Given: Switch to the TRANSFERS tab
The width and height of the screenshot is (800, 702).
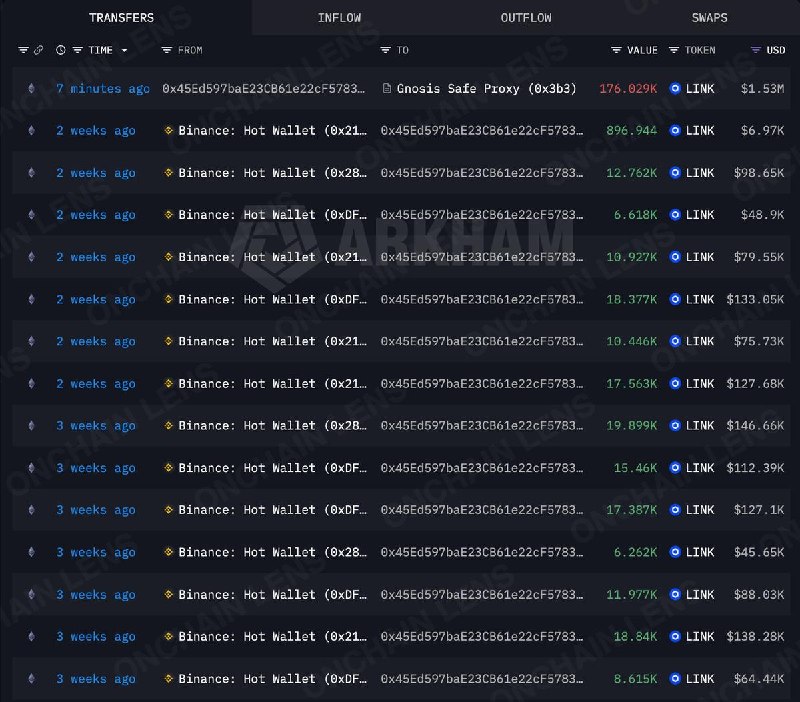Looking at the screenshot, I should [x=121, y=18].
